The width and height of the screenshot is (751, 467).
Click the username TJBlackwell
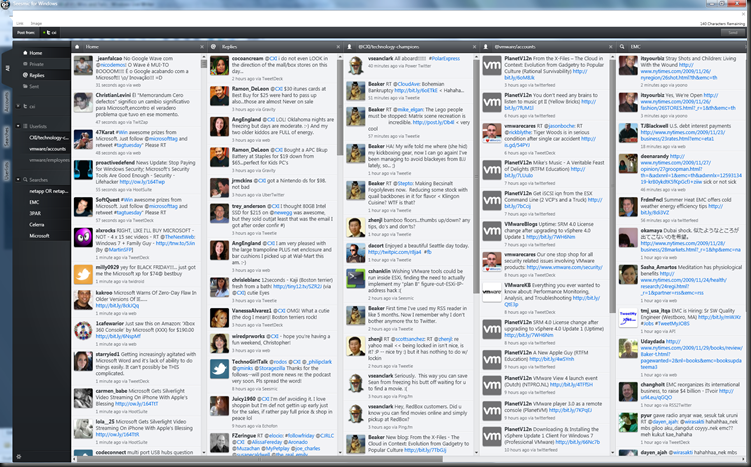pyautogui.click(x=654, y=126)
